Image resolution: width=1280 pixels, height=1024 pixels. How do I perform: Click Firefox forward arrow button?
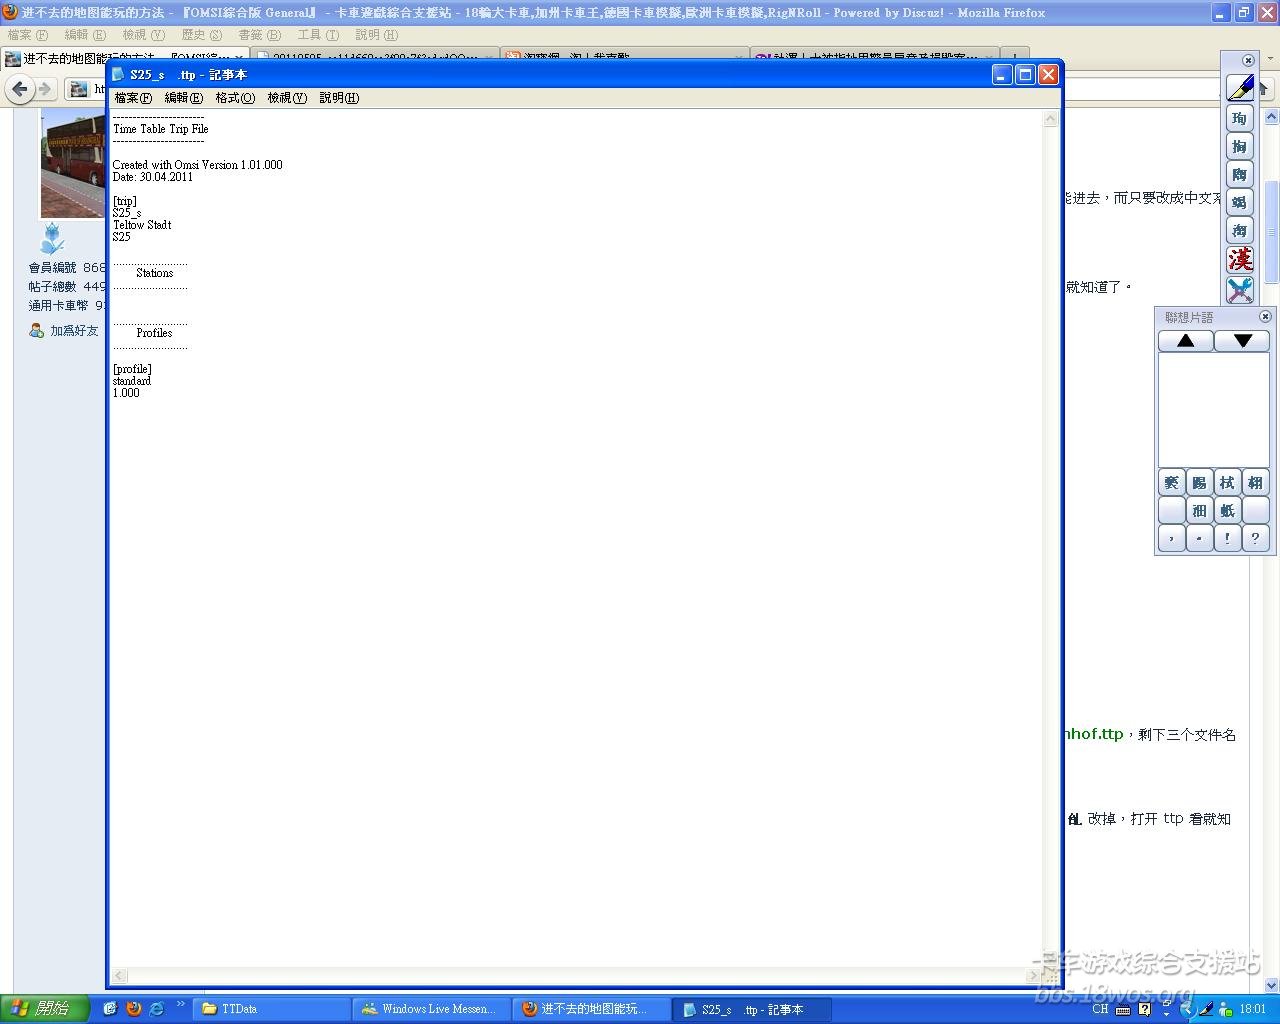44,89
